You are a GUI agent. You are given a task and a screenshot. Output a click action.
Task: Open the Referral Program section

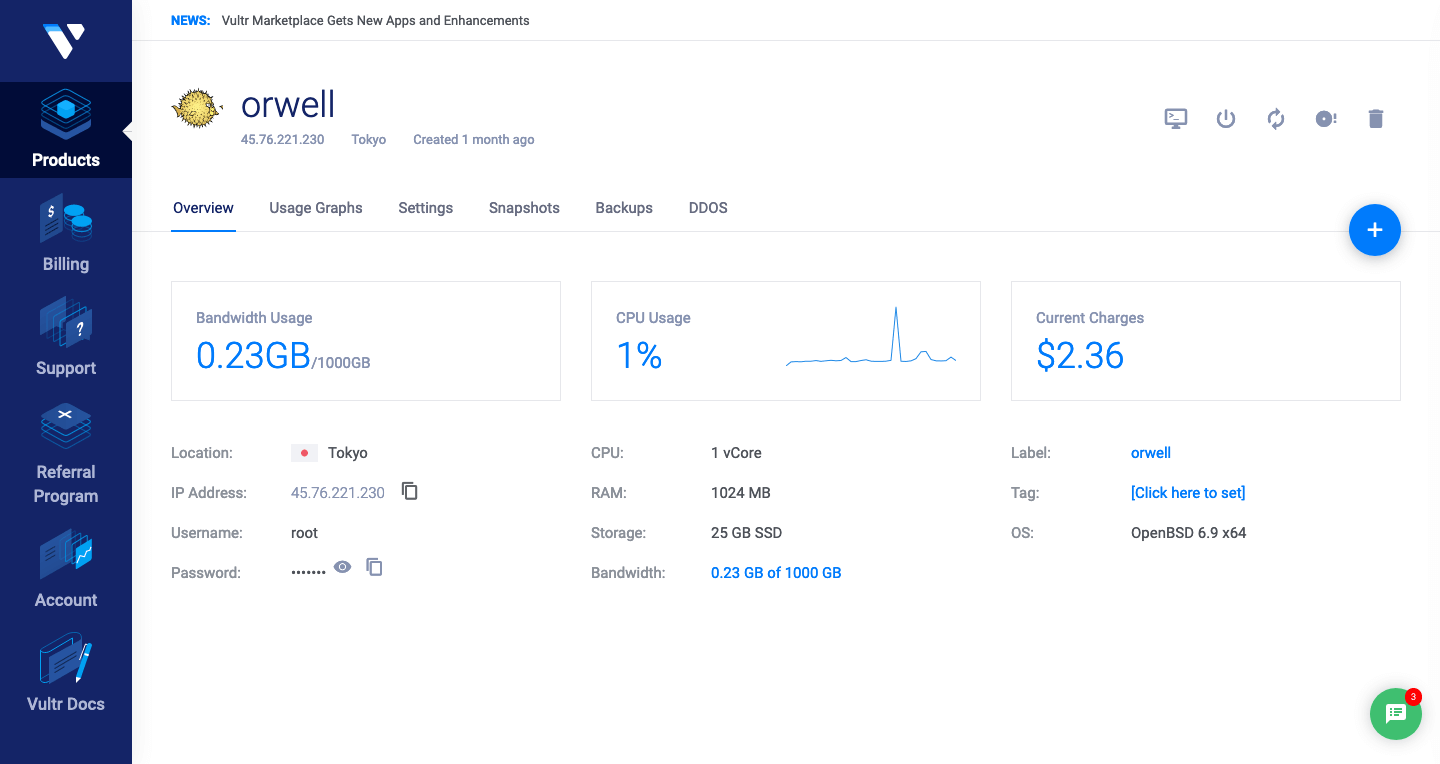(65, 454)
